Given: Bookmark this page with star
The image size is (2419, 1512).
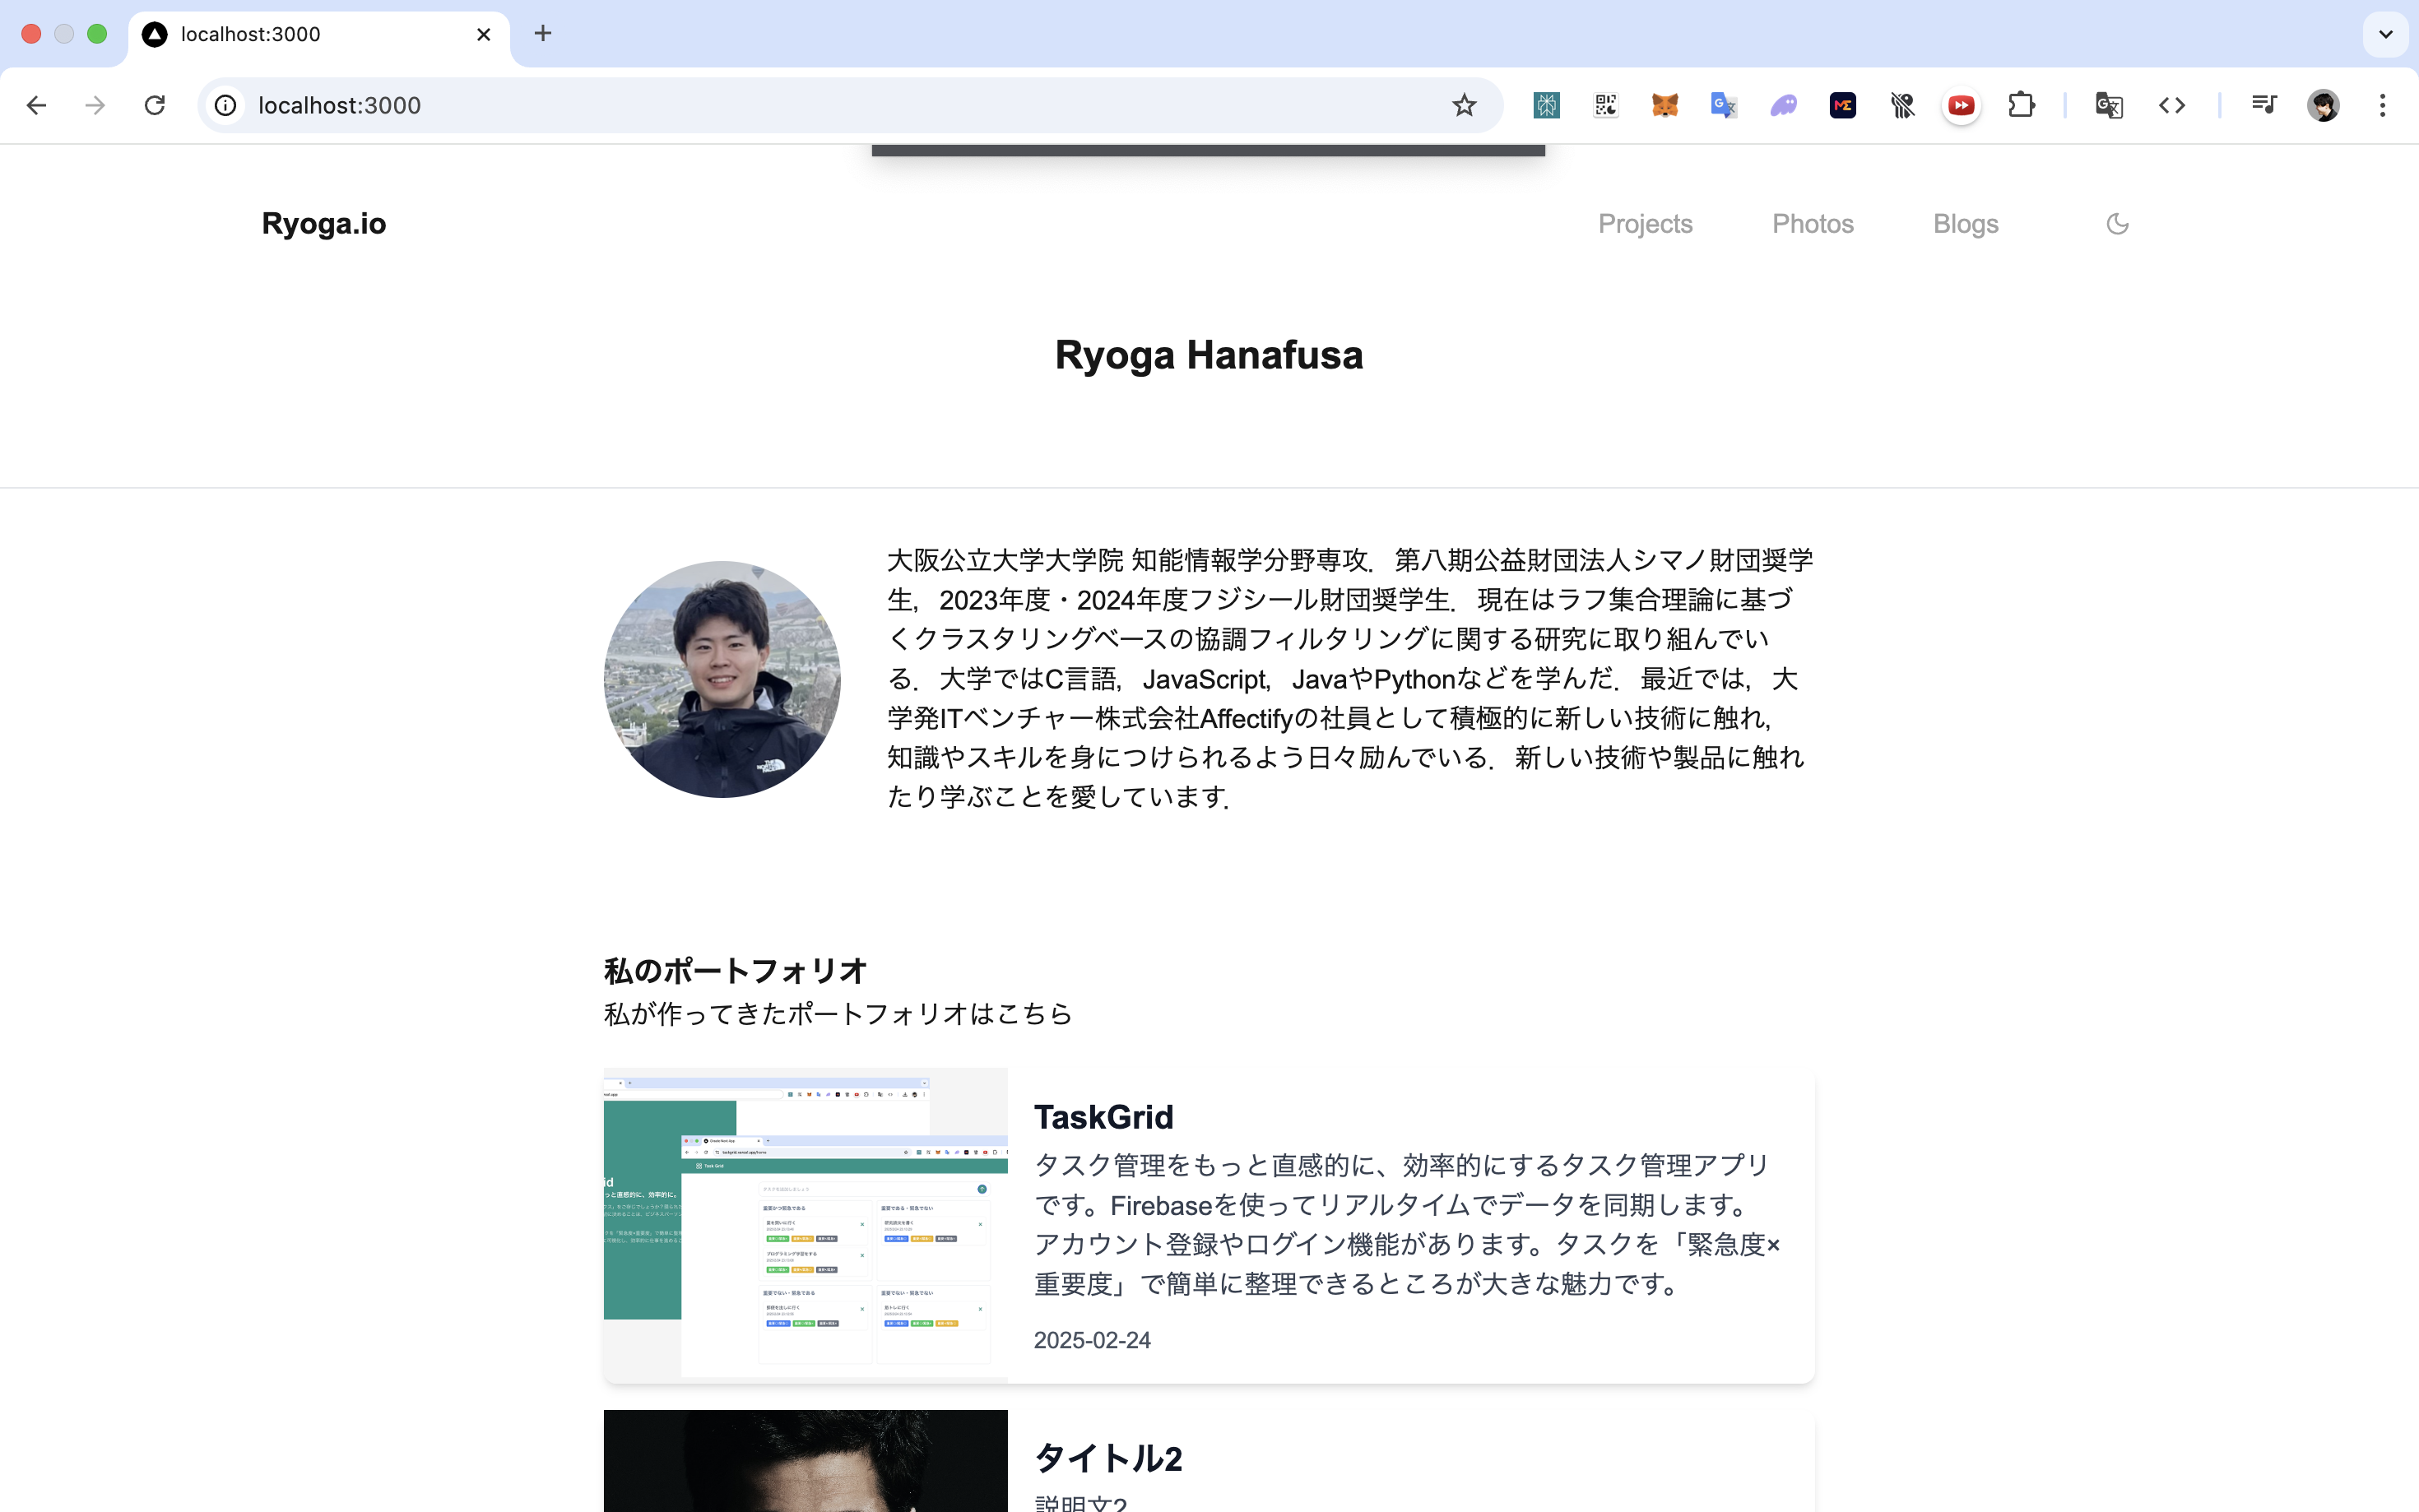Looking at the screenshot, I should [x=1463, y=105].
